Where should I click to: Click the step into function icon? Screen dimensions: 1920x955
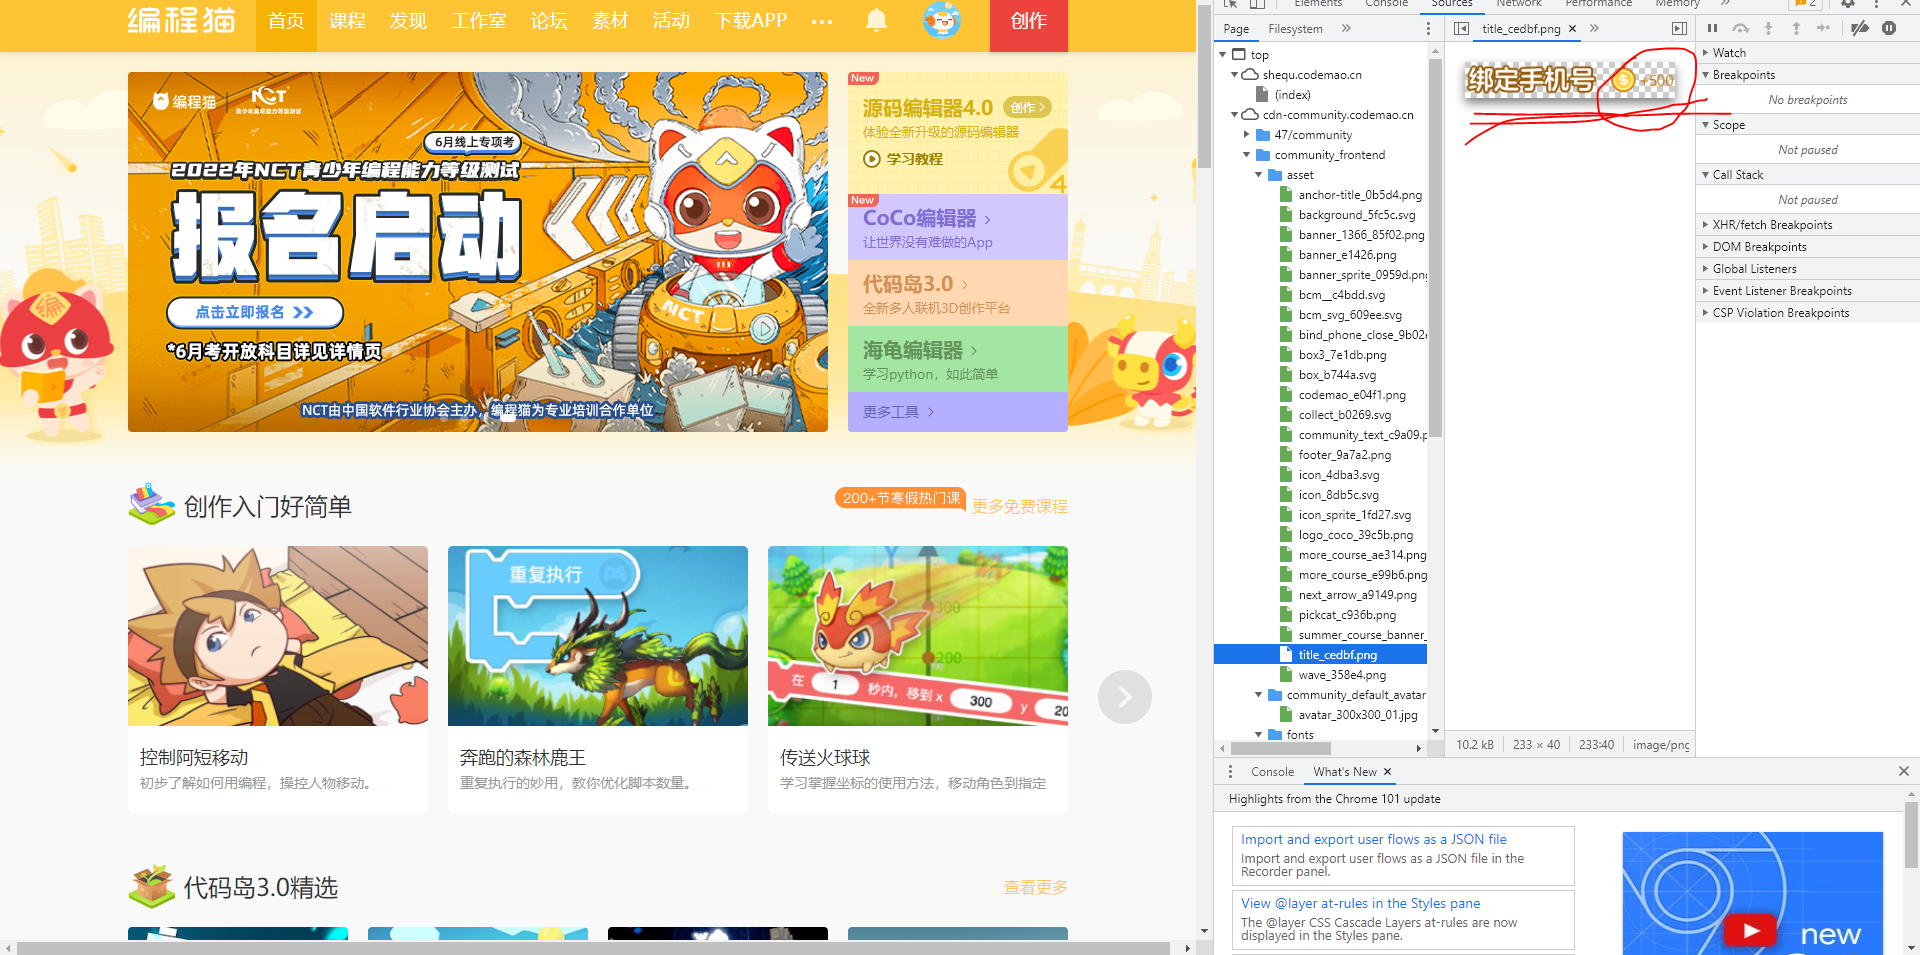point(1768,29)
